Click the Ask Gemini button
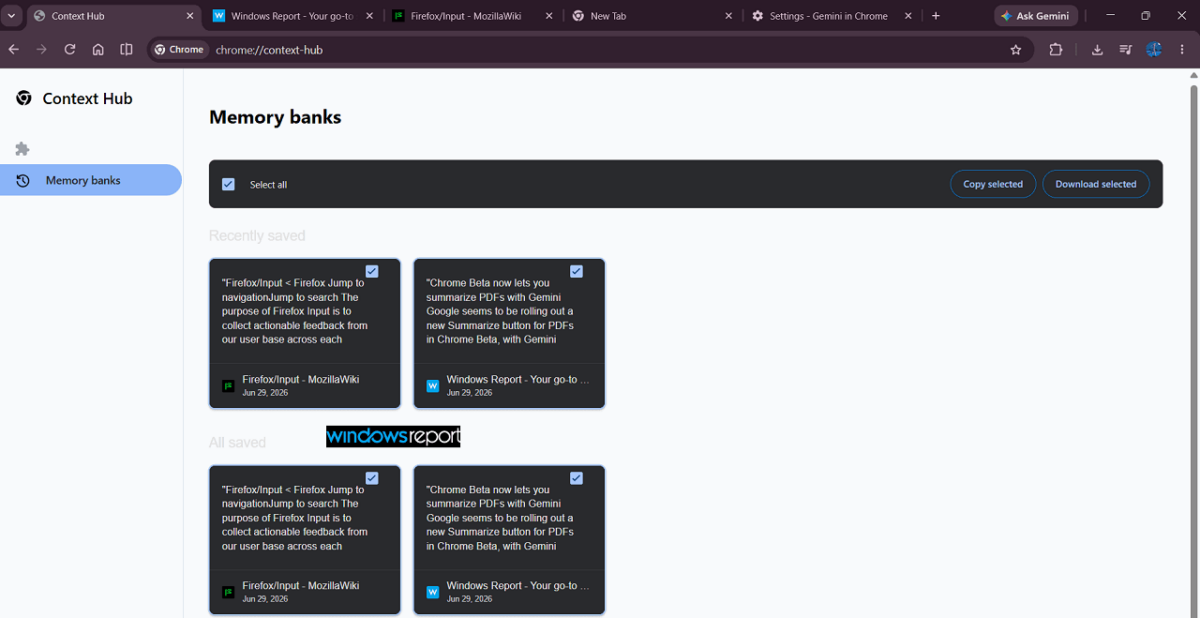The width and height of the screenshot is (1200, 618). pyautogui.click(x=1035, y=16)
